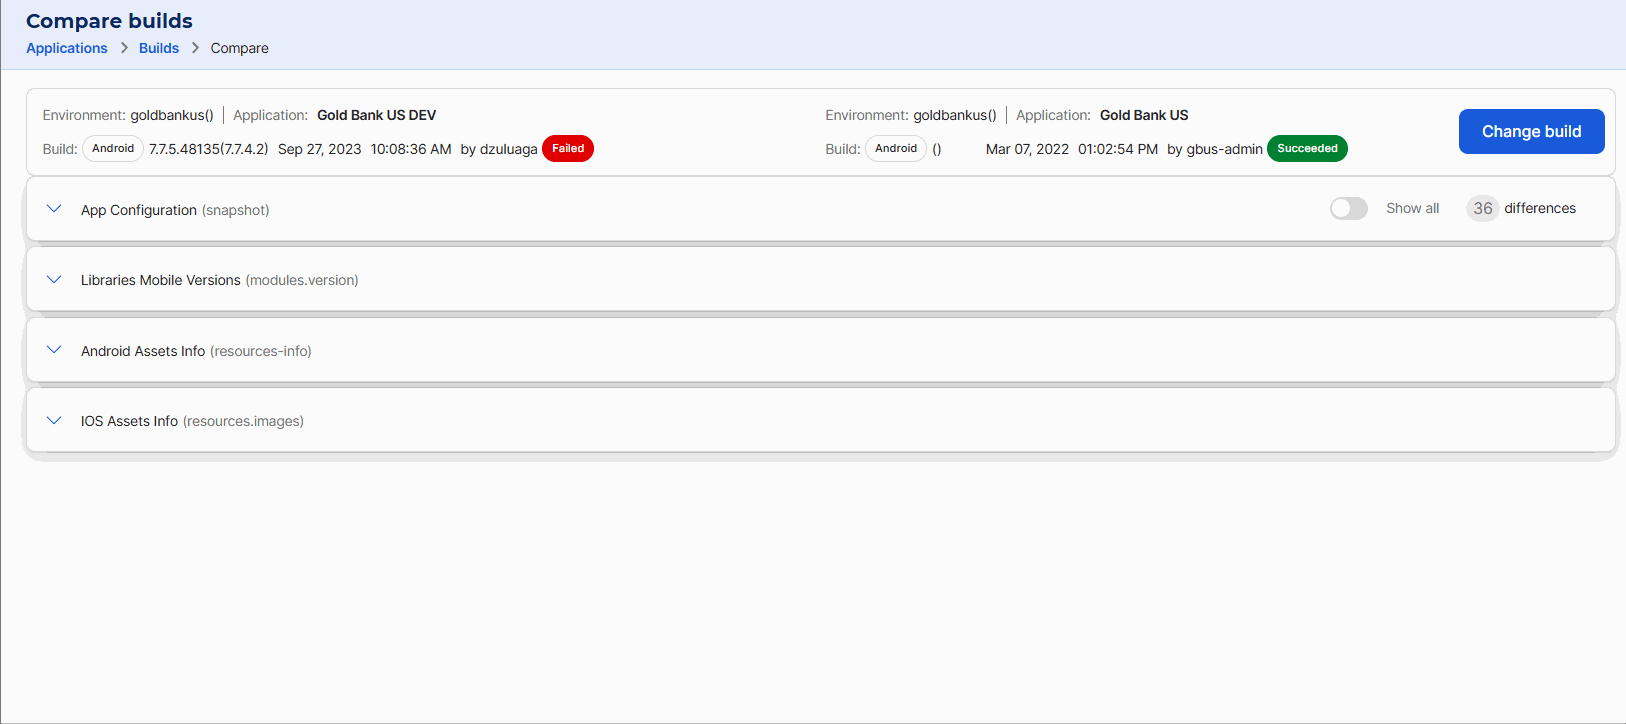Click the Compare breadcrumb item

[x=239, y=48]
